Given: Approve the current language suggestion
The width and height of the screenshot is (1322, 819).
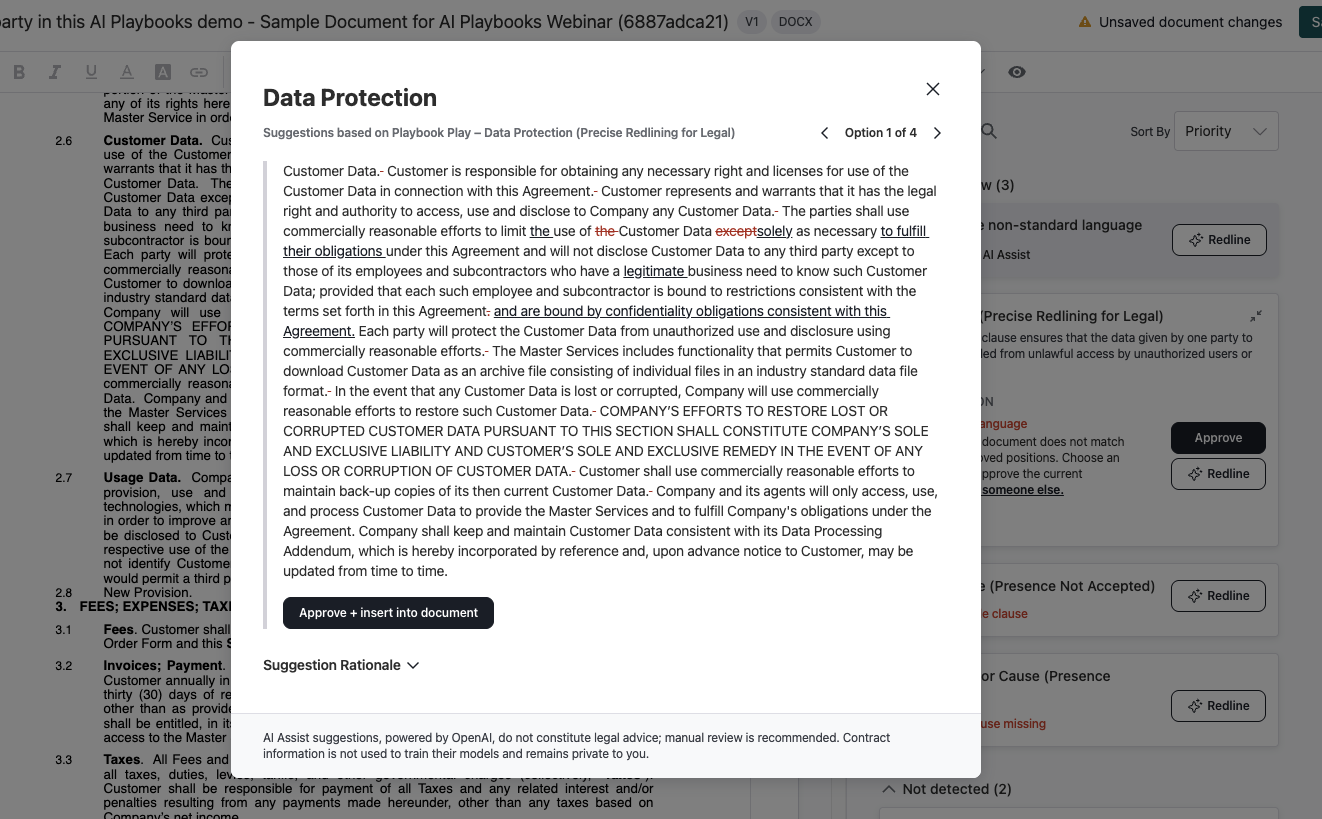Looking at the screenshot, I should coord(1218,437).
